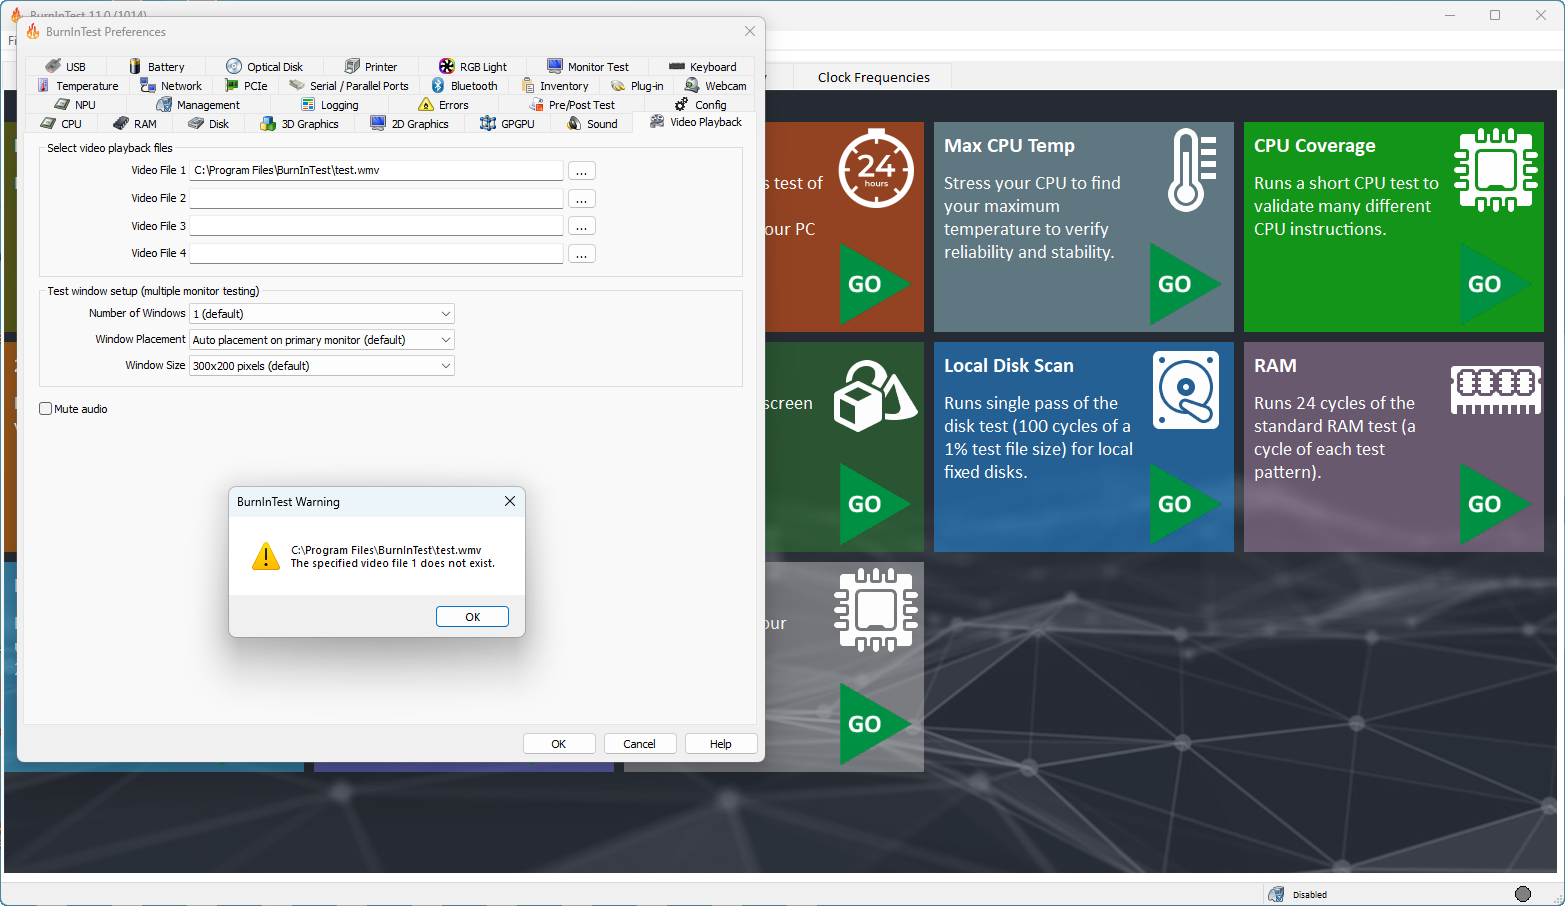Click the USB connector icon in Preferences tabs
1565x906 pixels.
(x=53, y=66)
